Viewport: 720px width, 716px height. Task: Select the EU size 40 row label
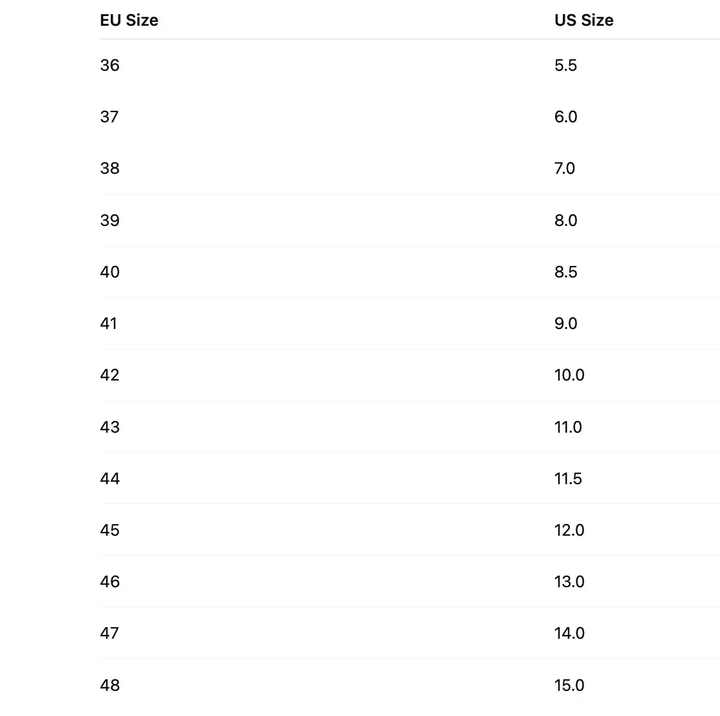[x=110, y=272]
